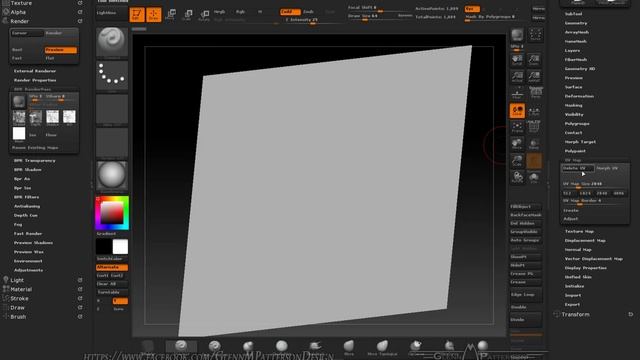Image resolution: width=640 pixels, height=360 pixels.
Task: Click the Zoom canvas icon
Action: (534, 60)
